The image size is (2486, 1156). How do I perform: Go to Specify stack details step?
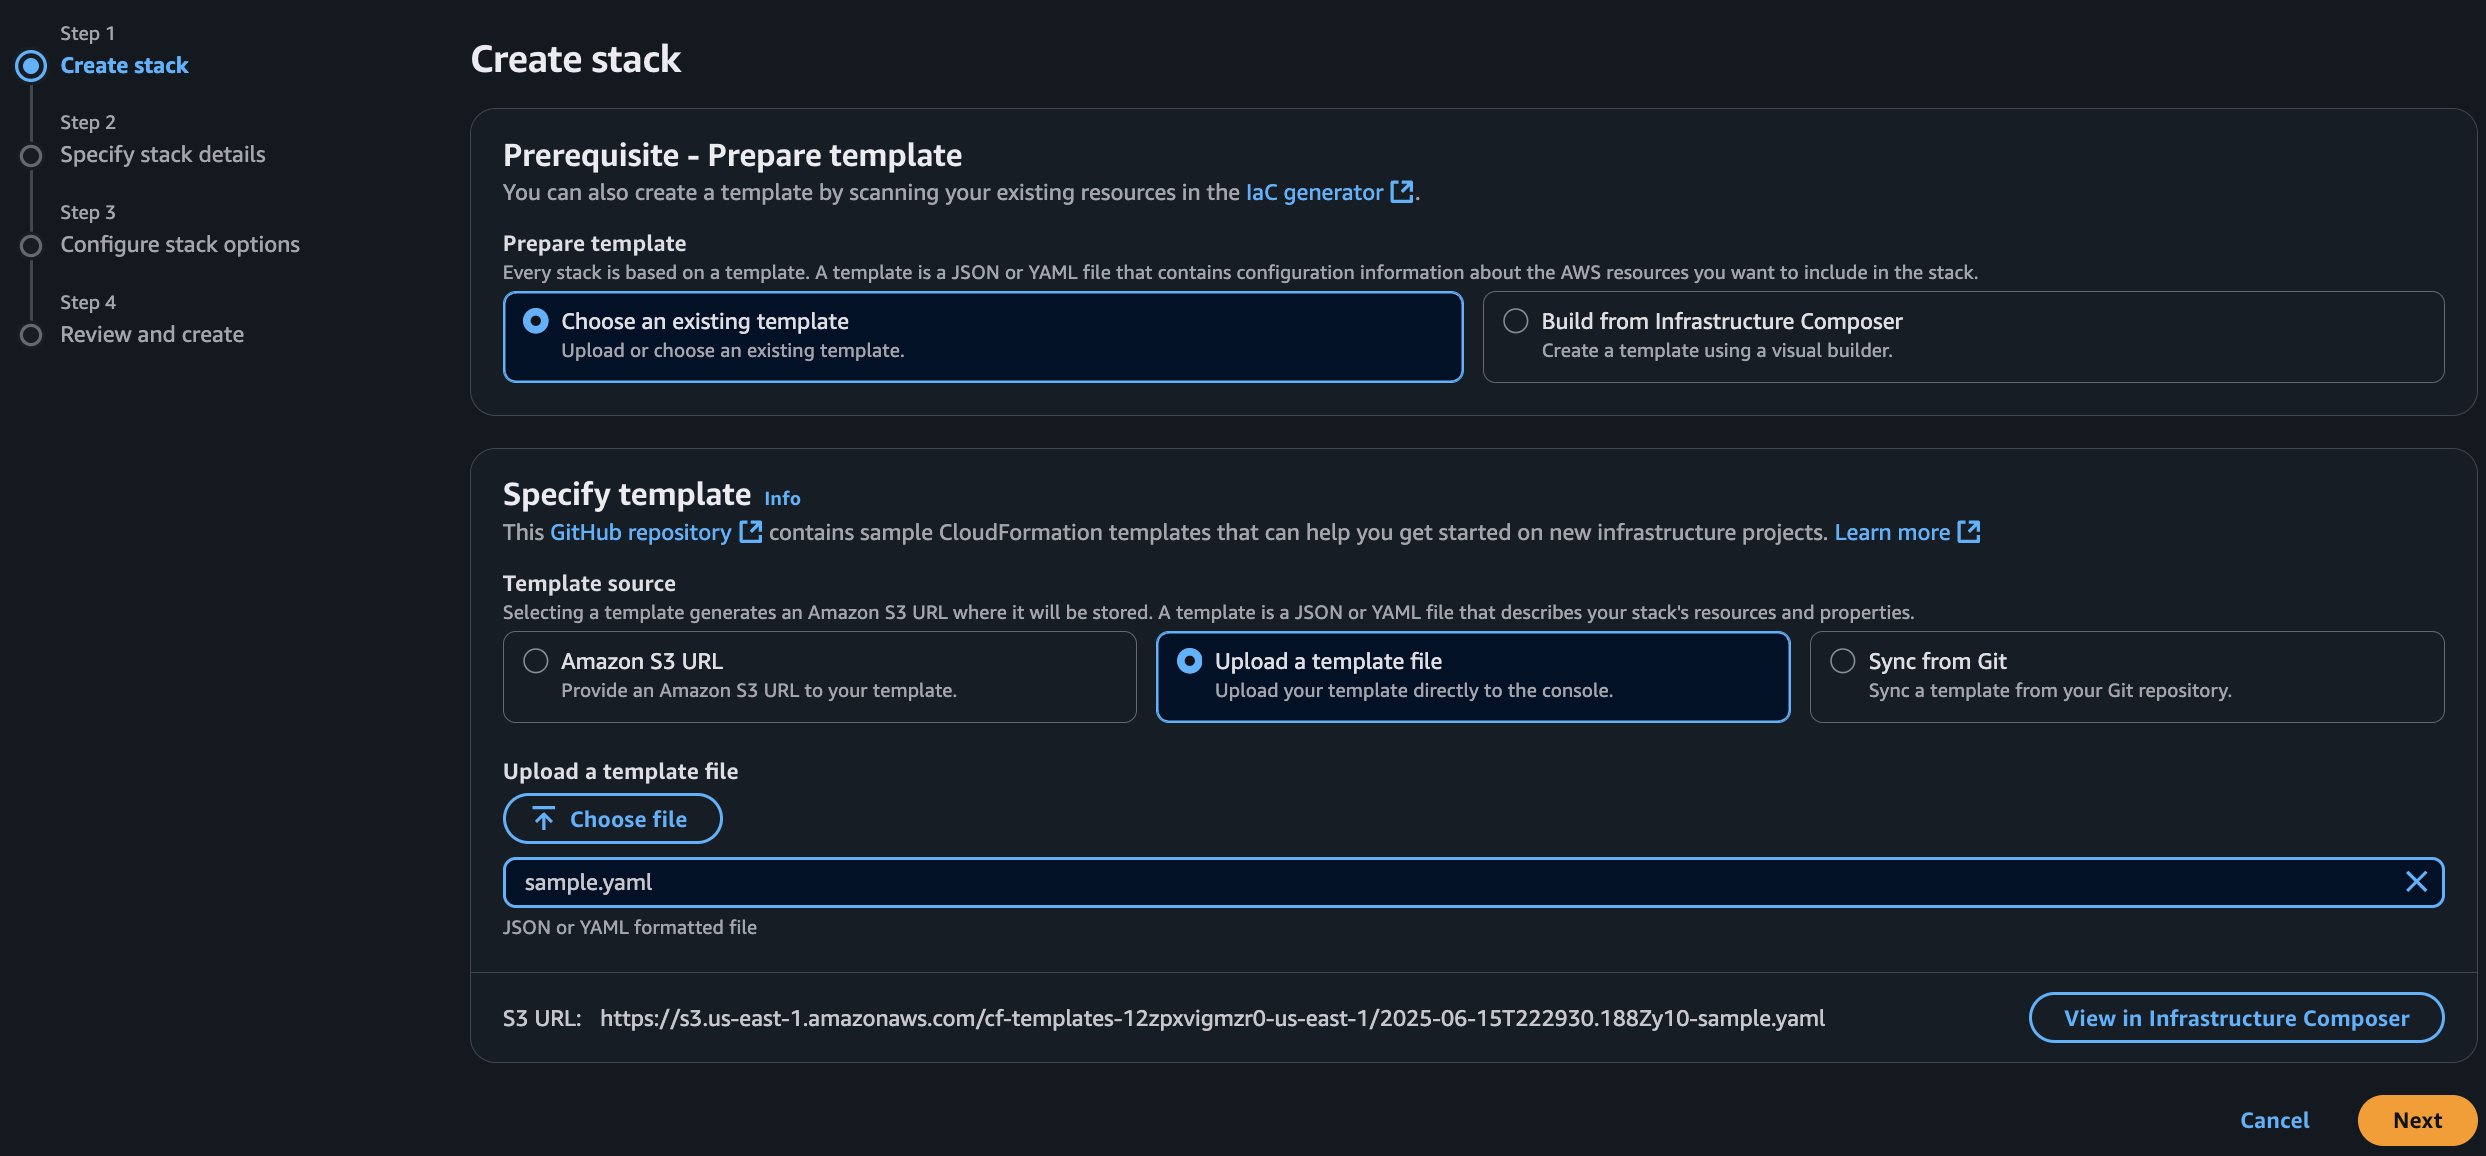162,155
